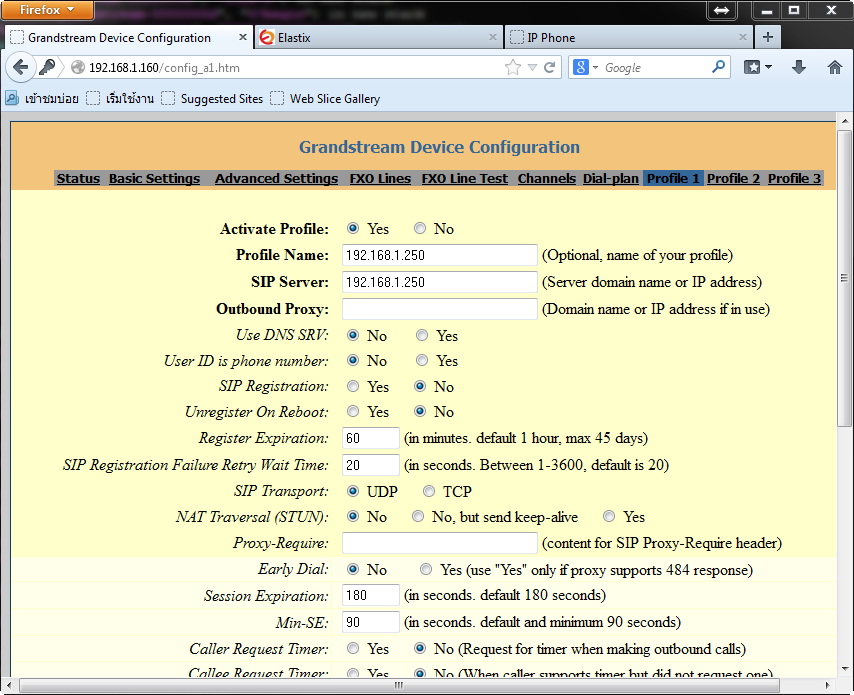Click the horizontal scrollbar thumb
The image size is (854, 695).
pos(399,685)
